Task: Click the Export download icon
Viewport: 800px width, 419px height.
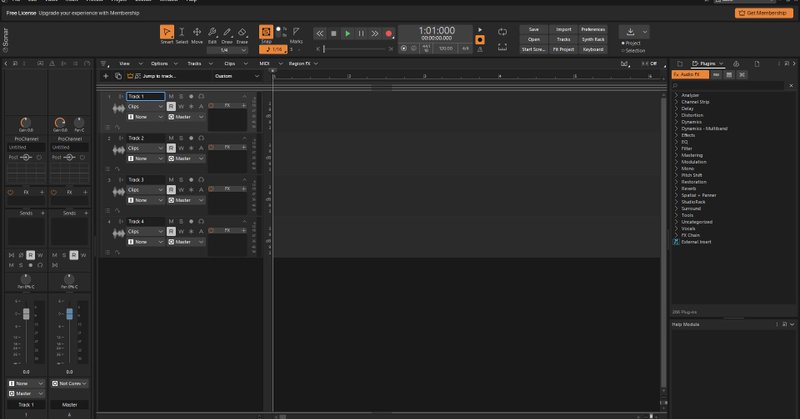Action: 630,32
